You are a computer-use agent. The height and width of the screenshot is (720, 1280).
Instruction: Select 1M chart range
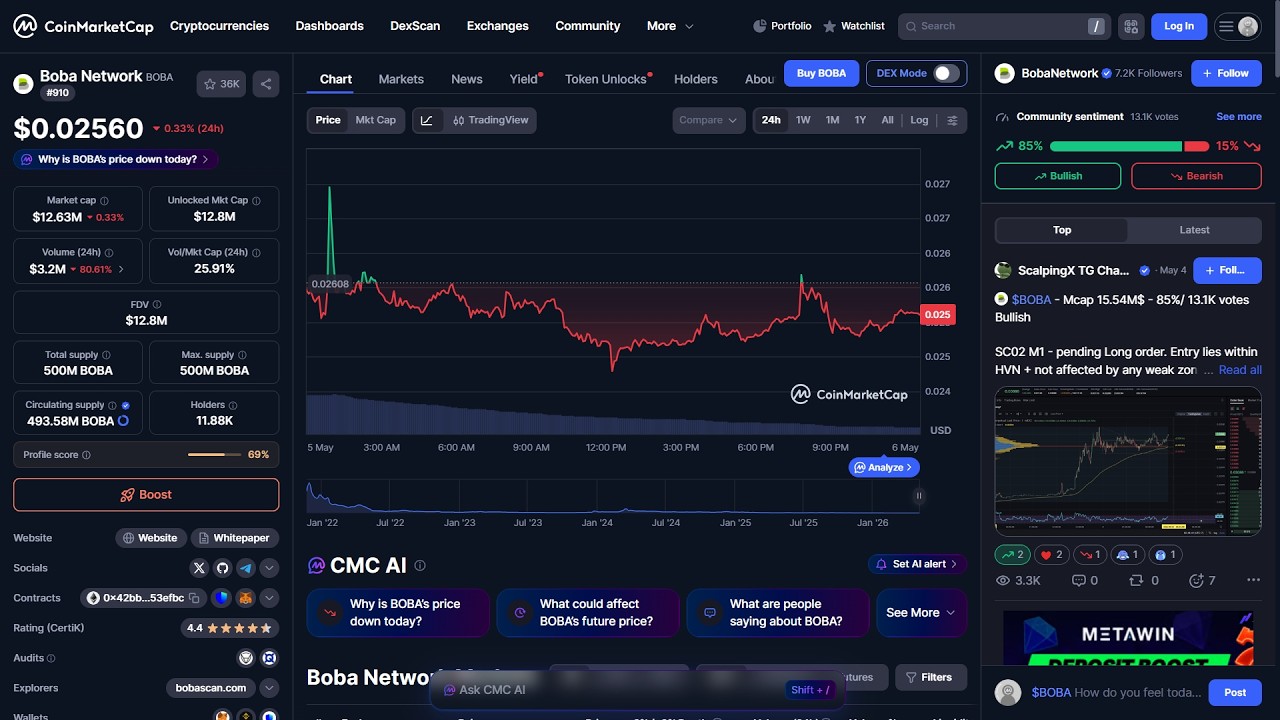pos(832,120)
